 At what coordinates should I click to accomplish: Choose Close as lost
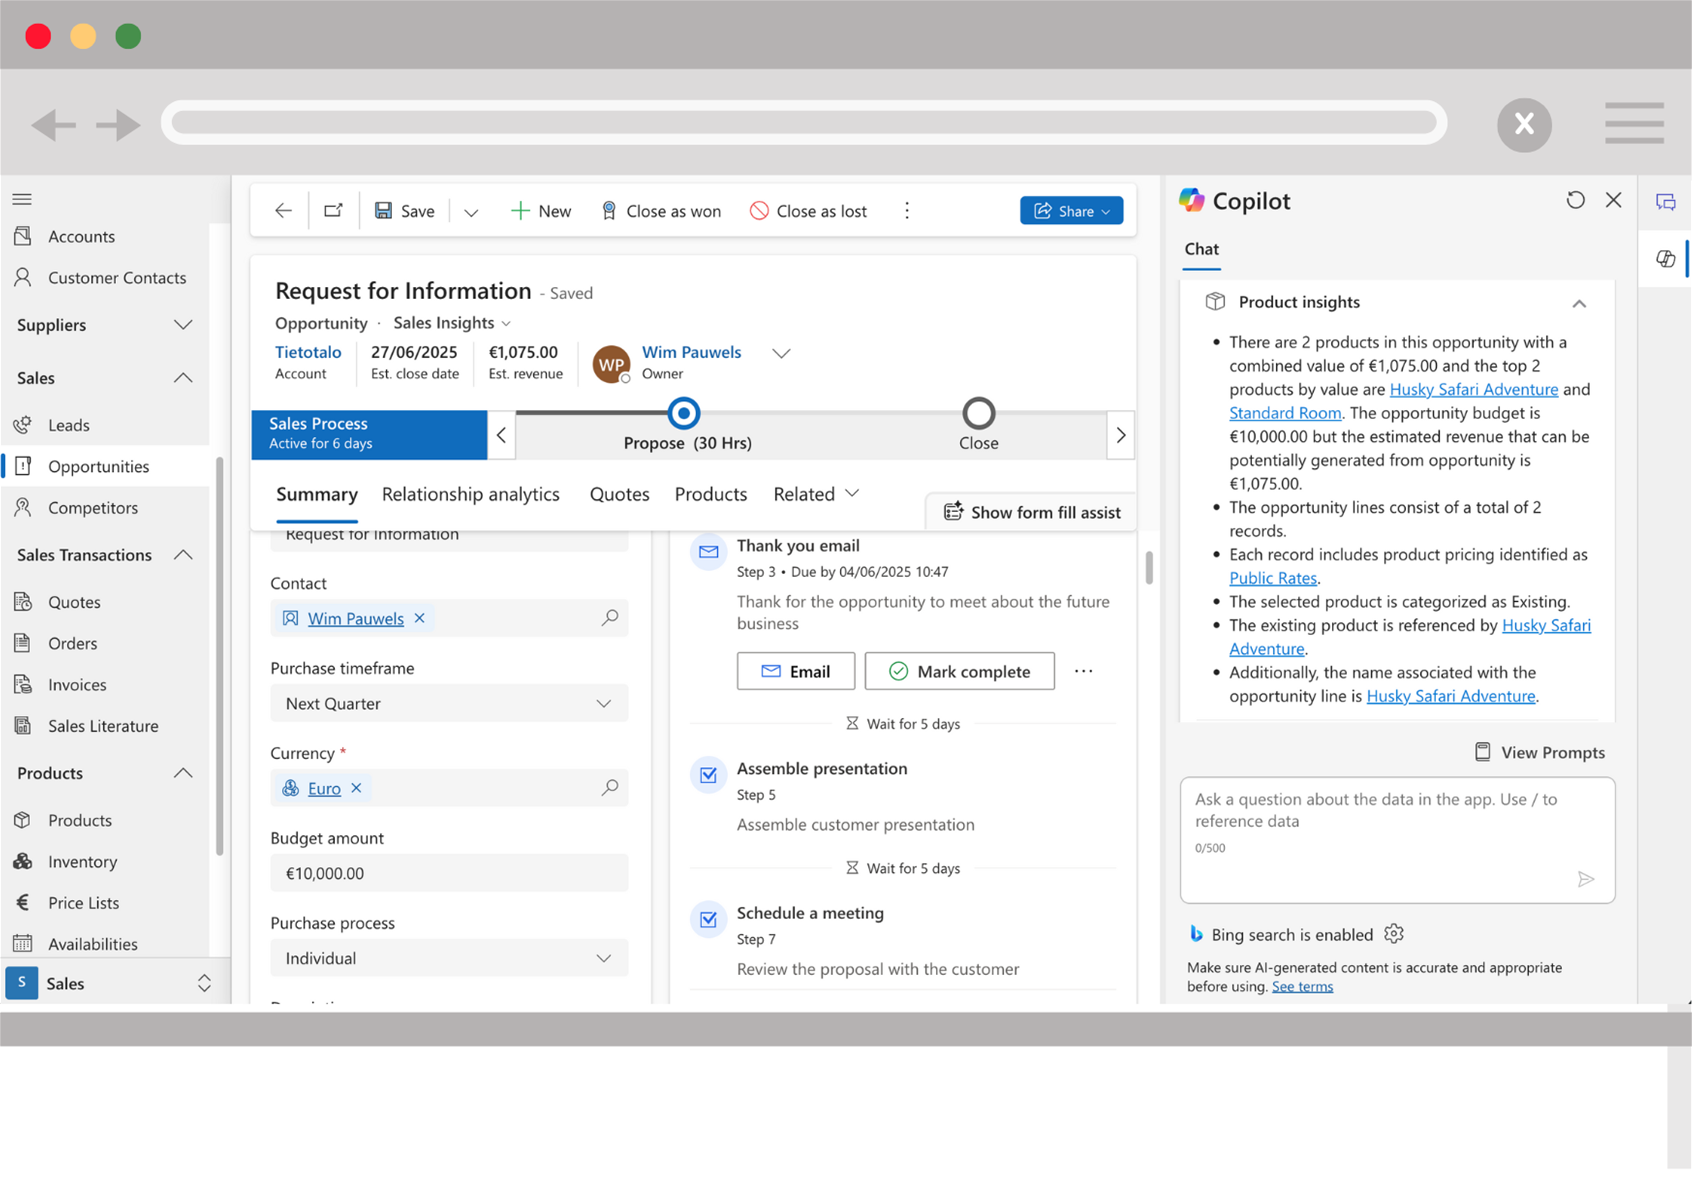click(808, 211)
